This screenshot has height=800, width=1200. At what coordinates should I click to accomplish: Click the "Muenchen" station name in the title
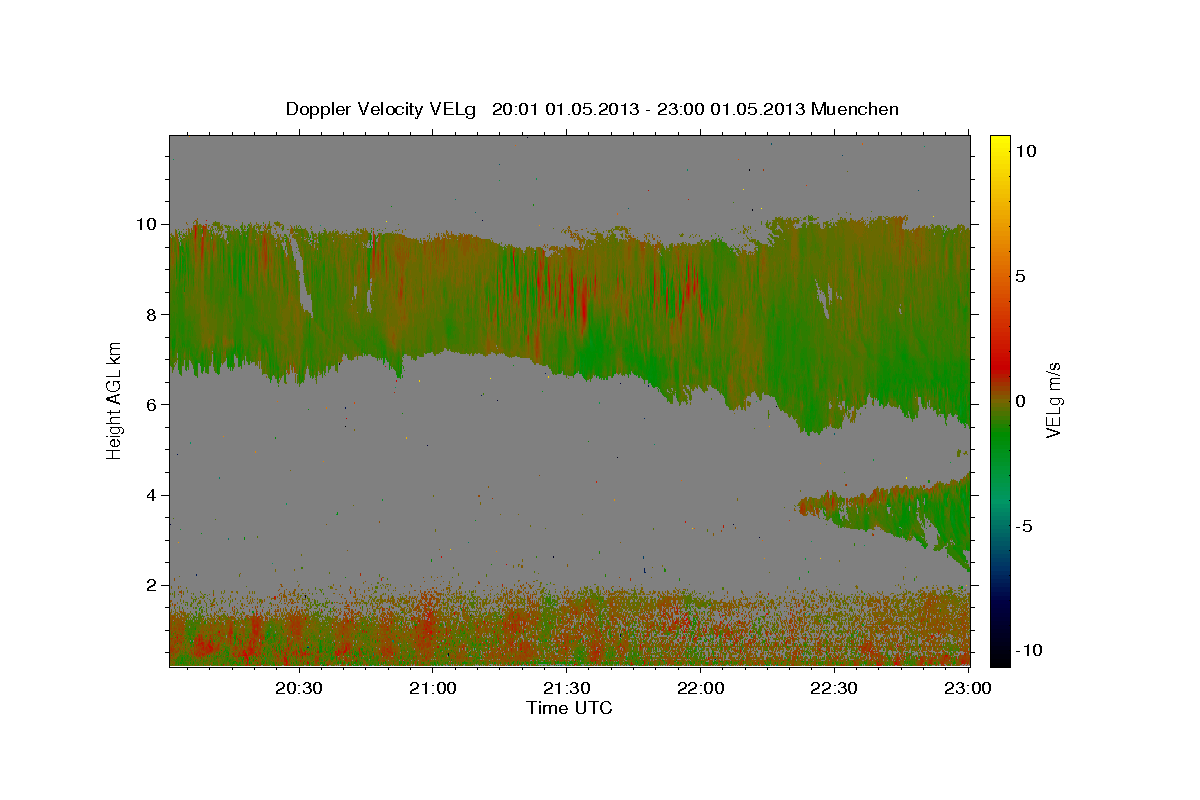click(x=856, y=109)
